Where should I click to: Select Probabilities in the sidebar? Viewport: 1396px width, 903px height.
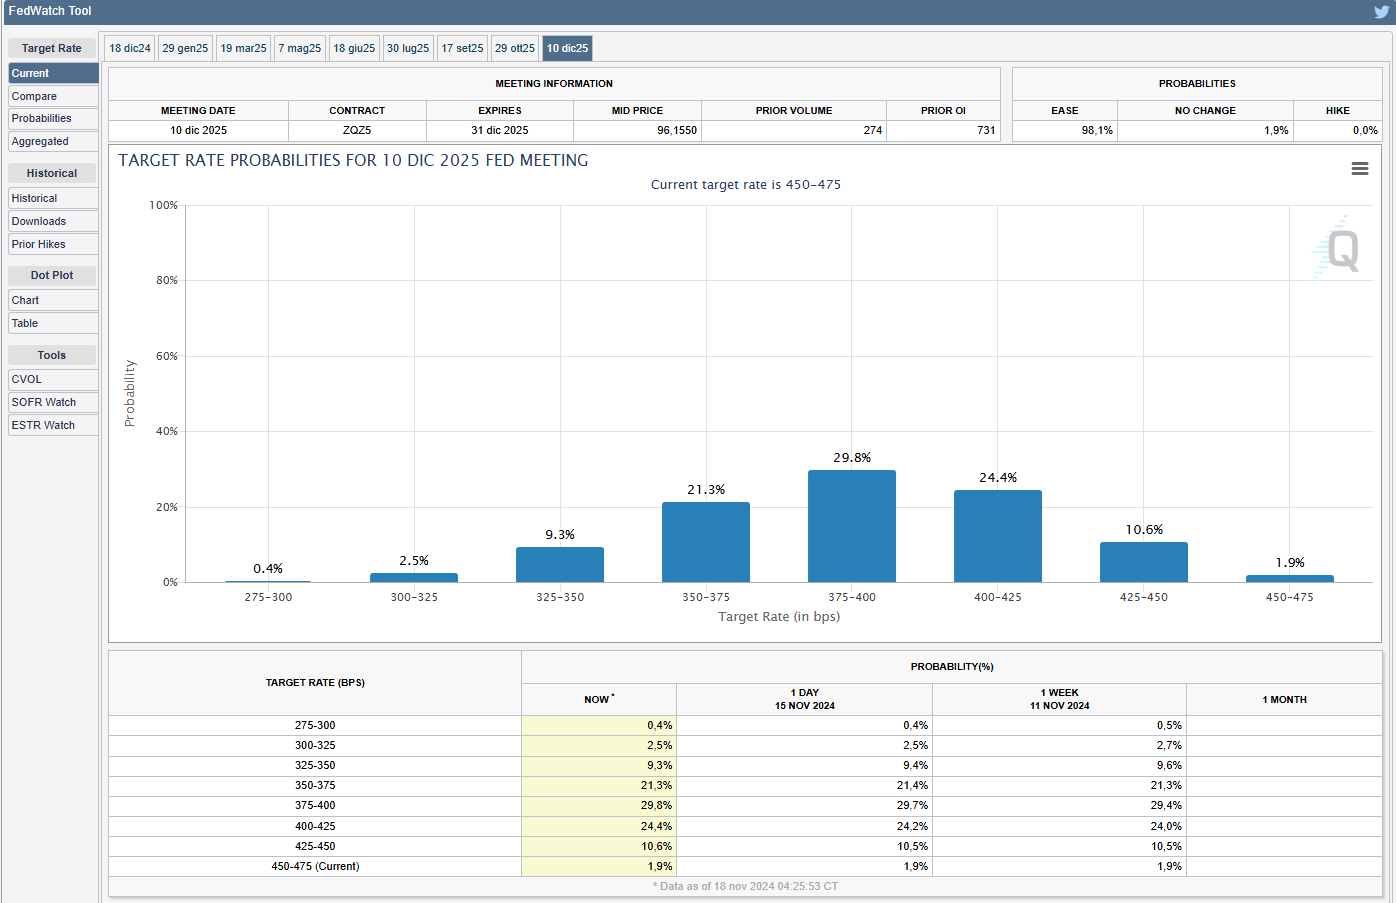(53, 118)
